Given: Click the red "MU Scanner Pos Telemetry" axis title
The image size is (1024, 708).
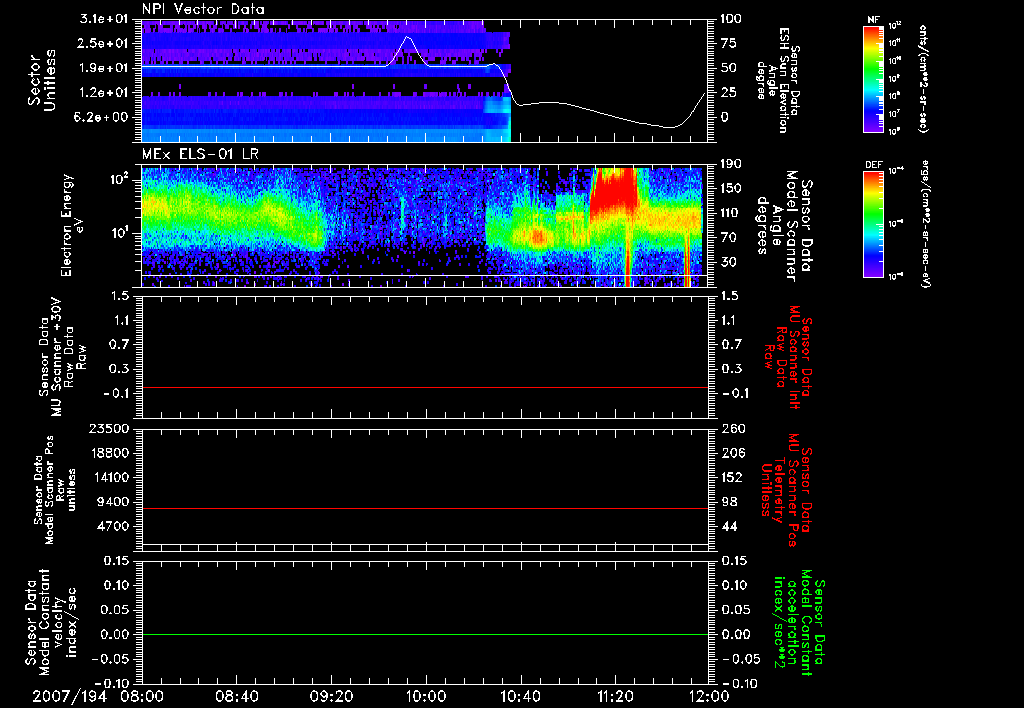Looking at the screenshot, I should [787, 489].
